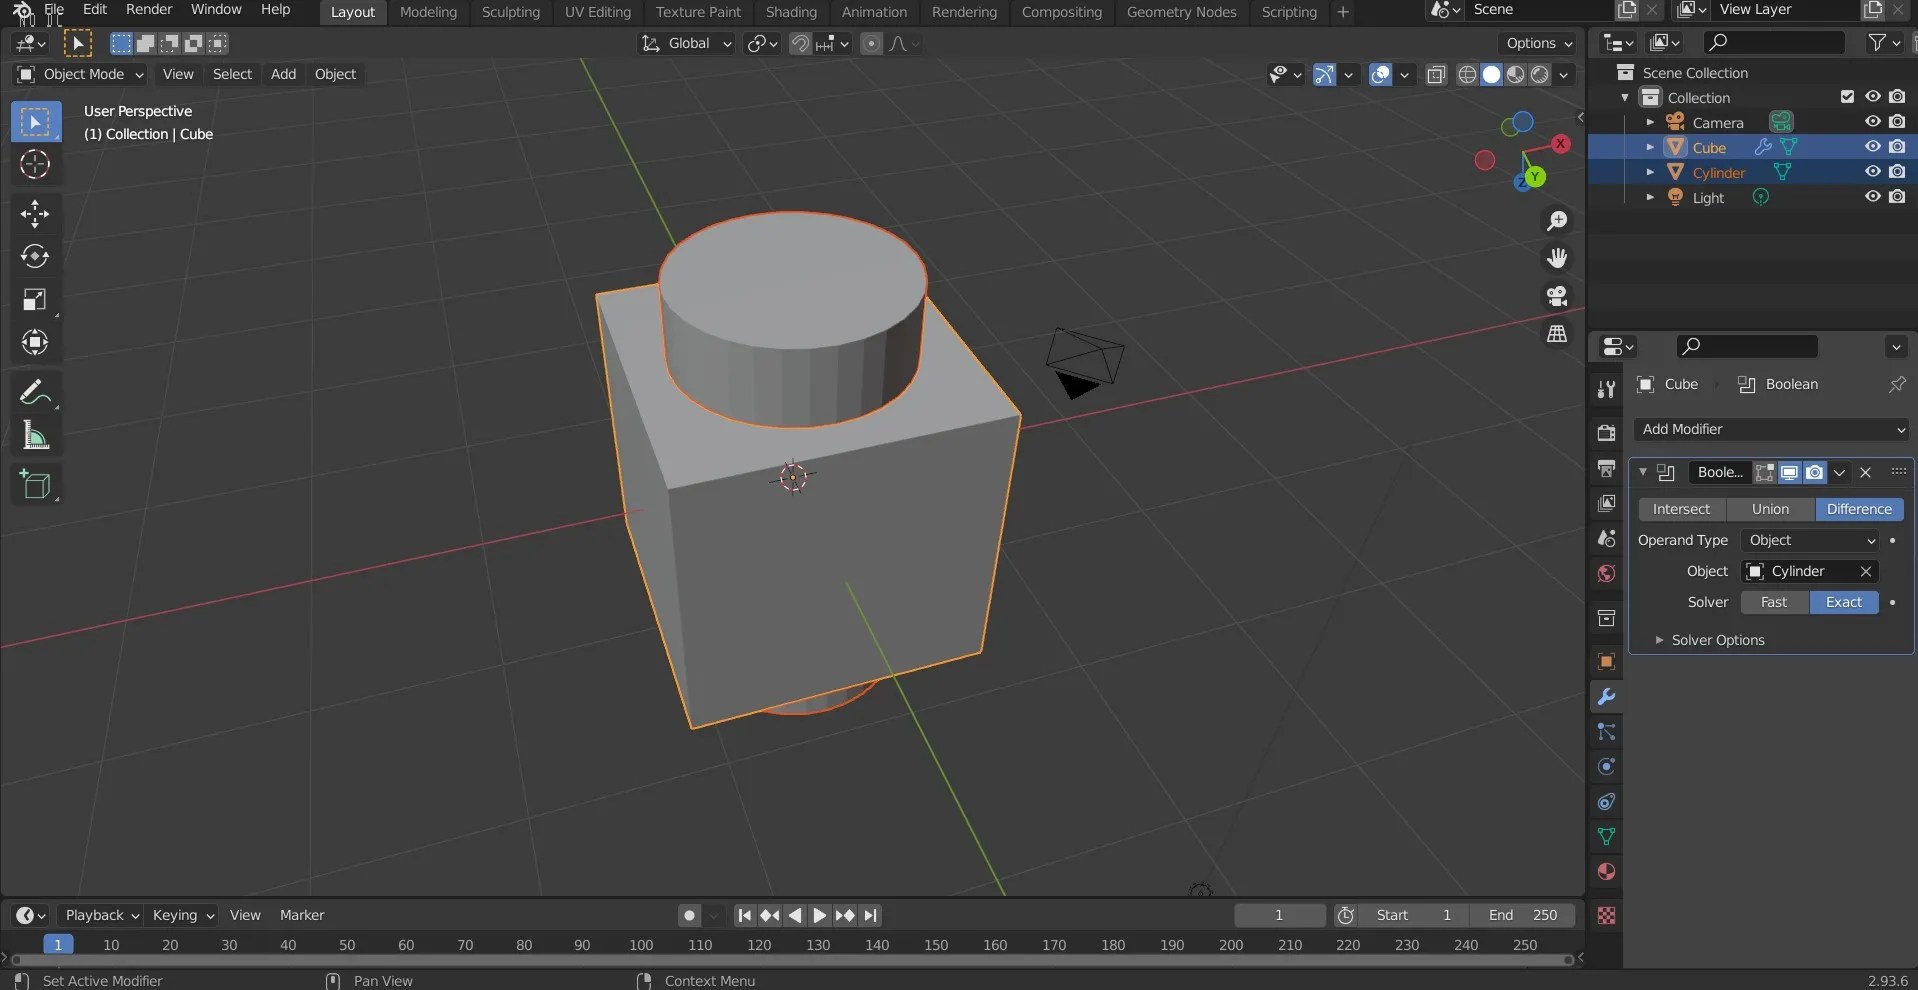The height and width of the screenshot is (990, 1918).
Task: Click the Add Modifier button
Action: coord(1771,429)
